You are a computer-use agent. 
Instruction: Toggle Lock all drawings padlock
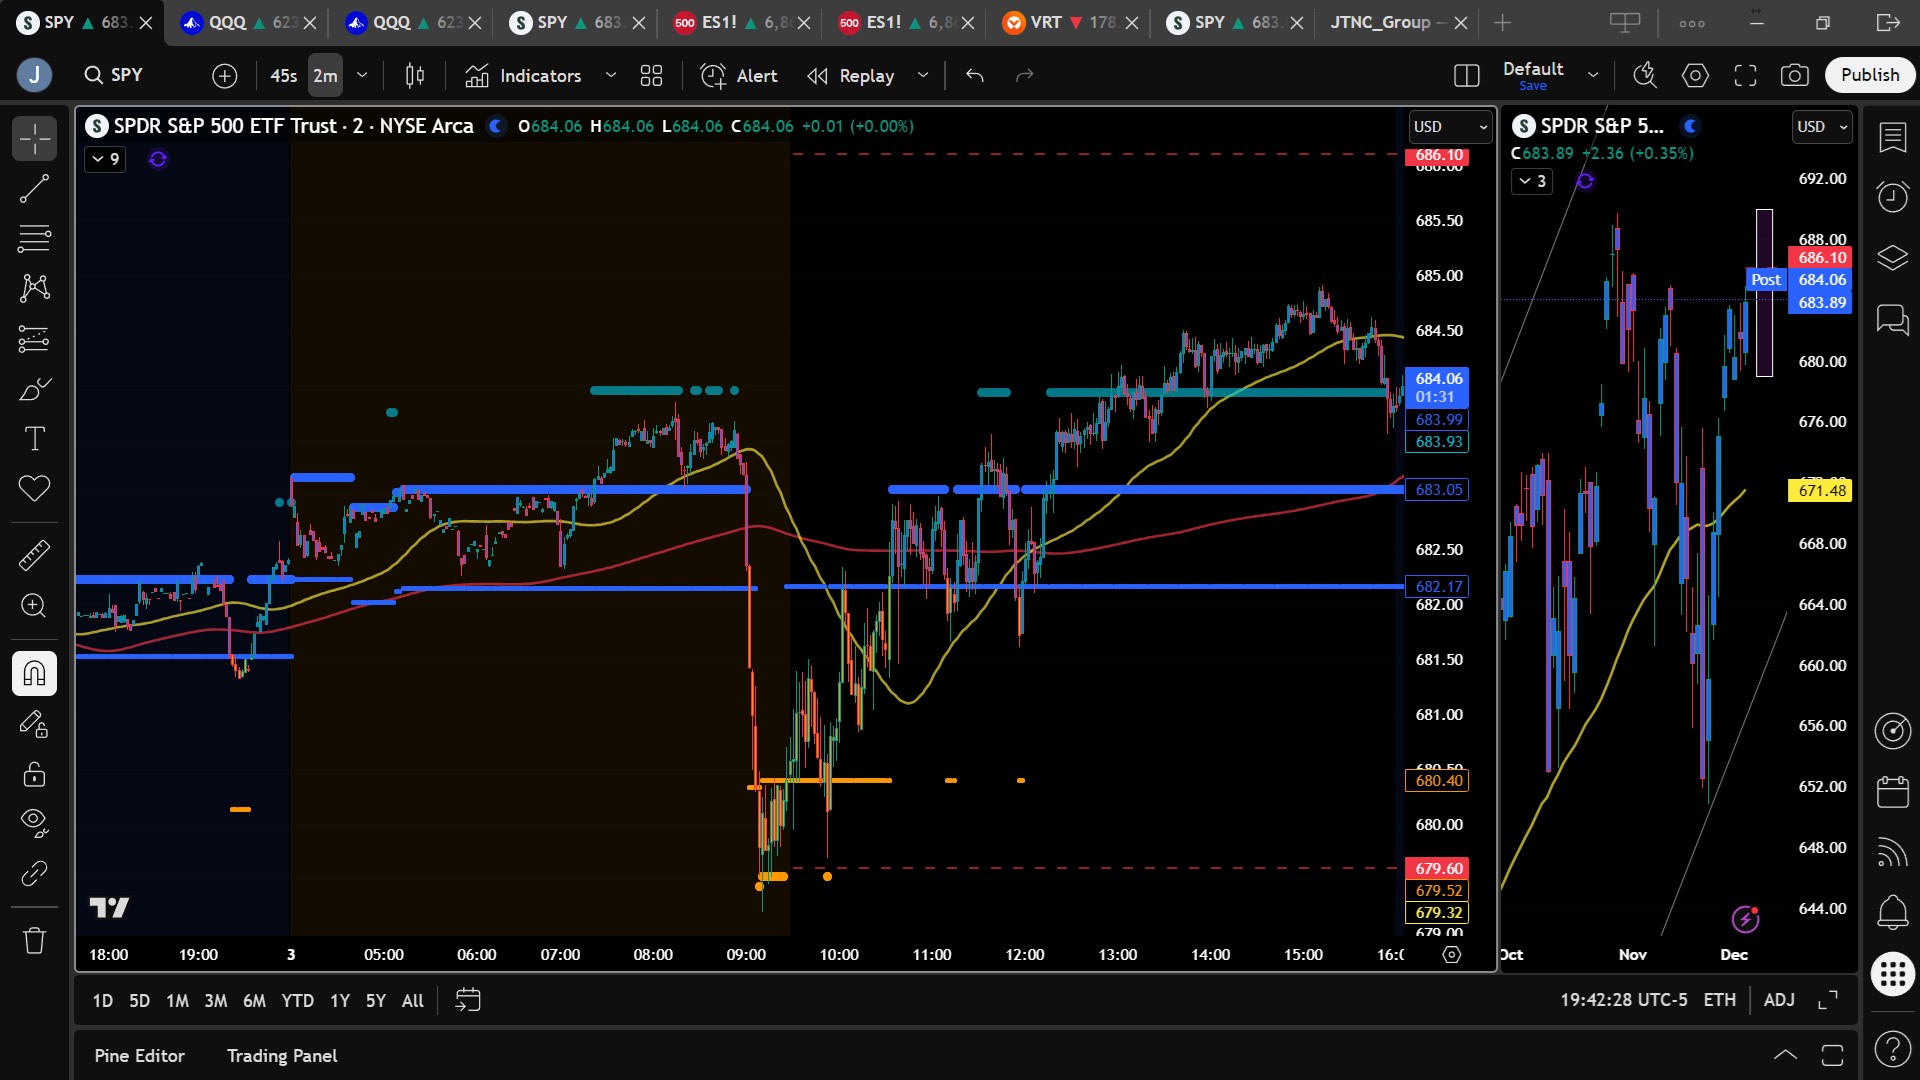pyautogui.click(x=34, y=774)
